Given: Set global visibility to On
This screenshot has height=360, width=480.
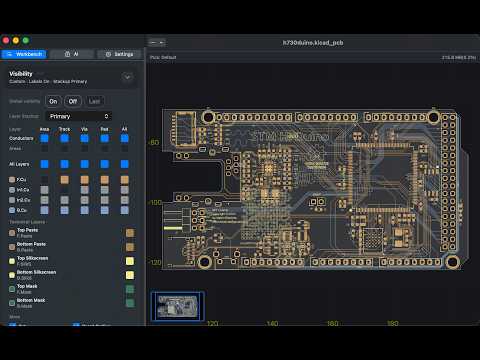Looking at the screenshot, I should click(x=53, y=101).
